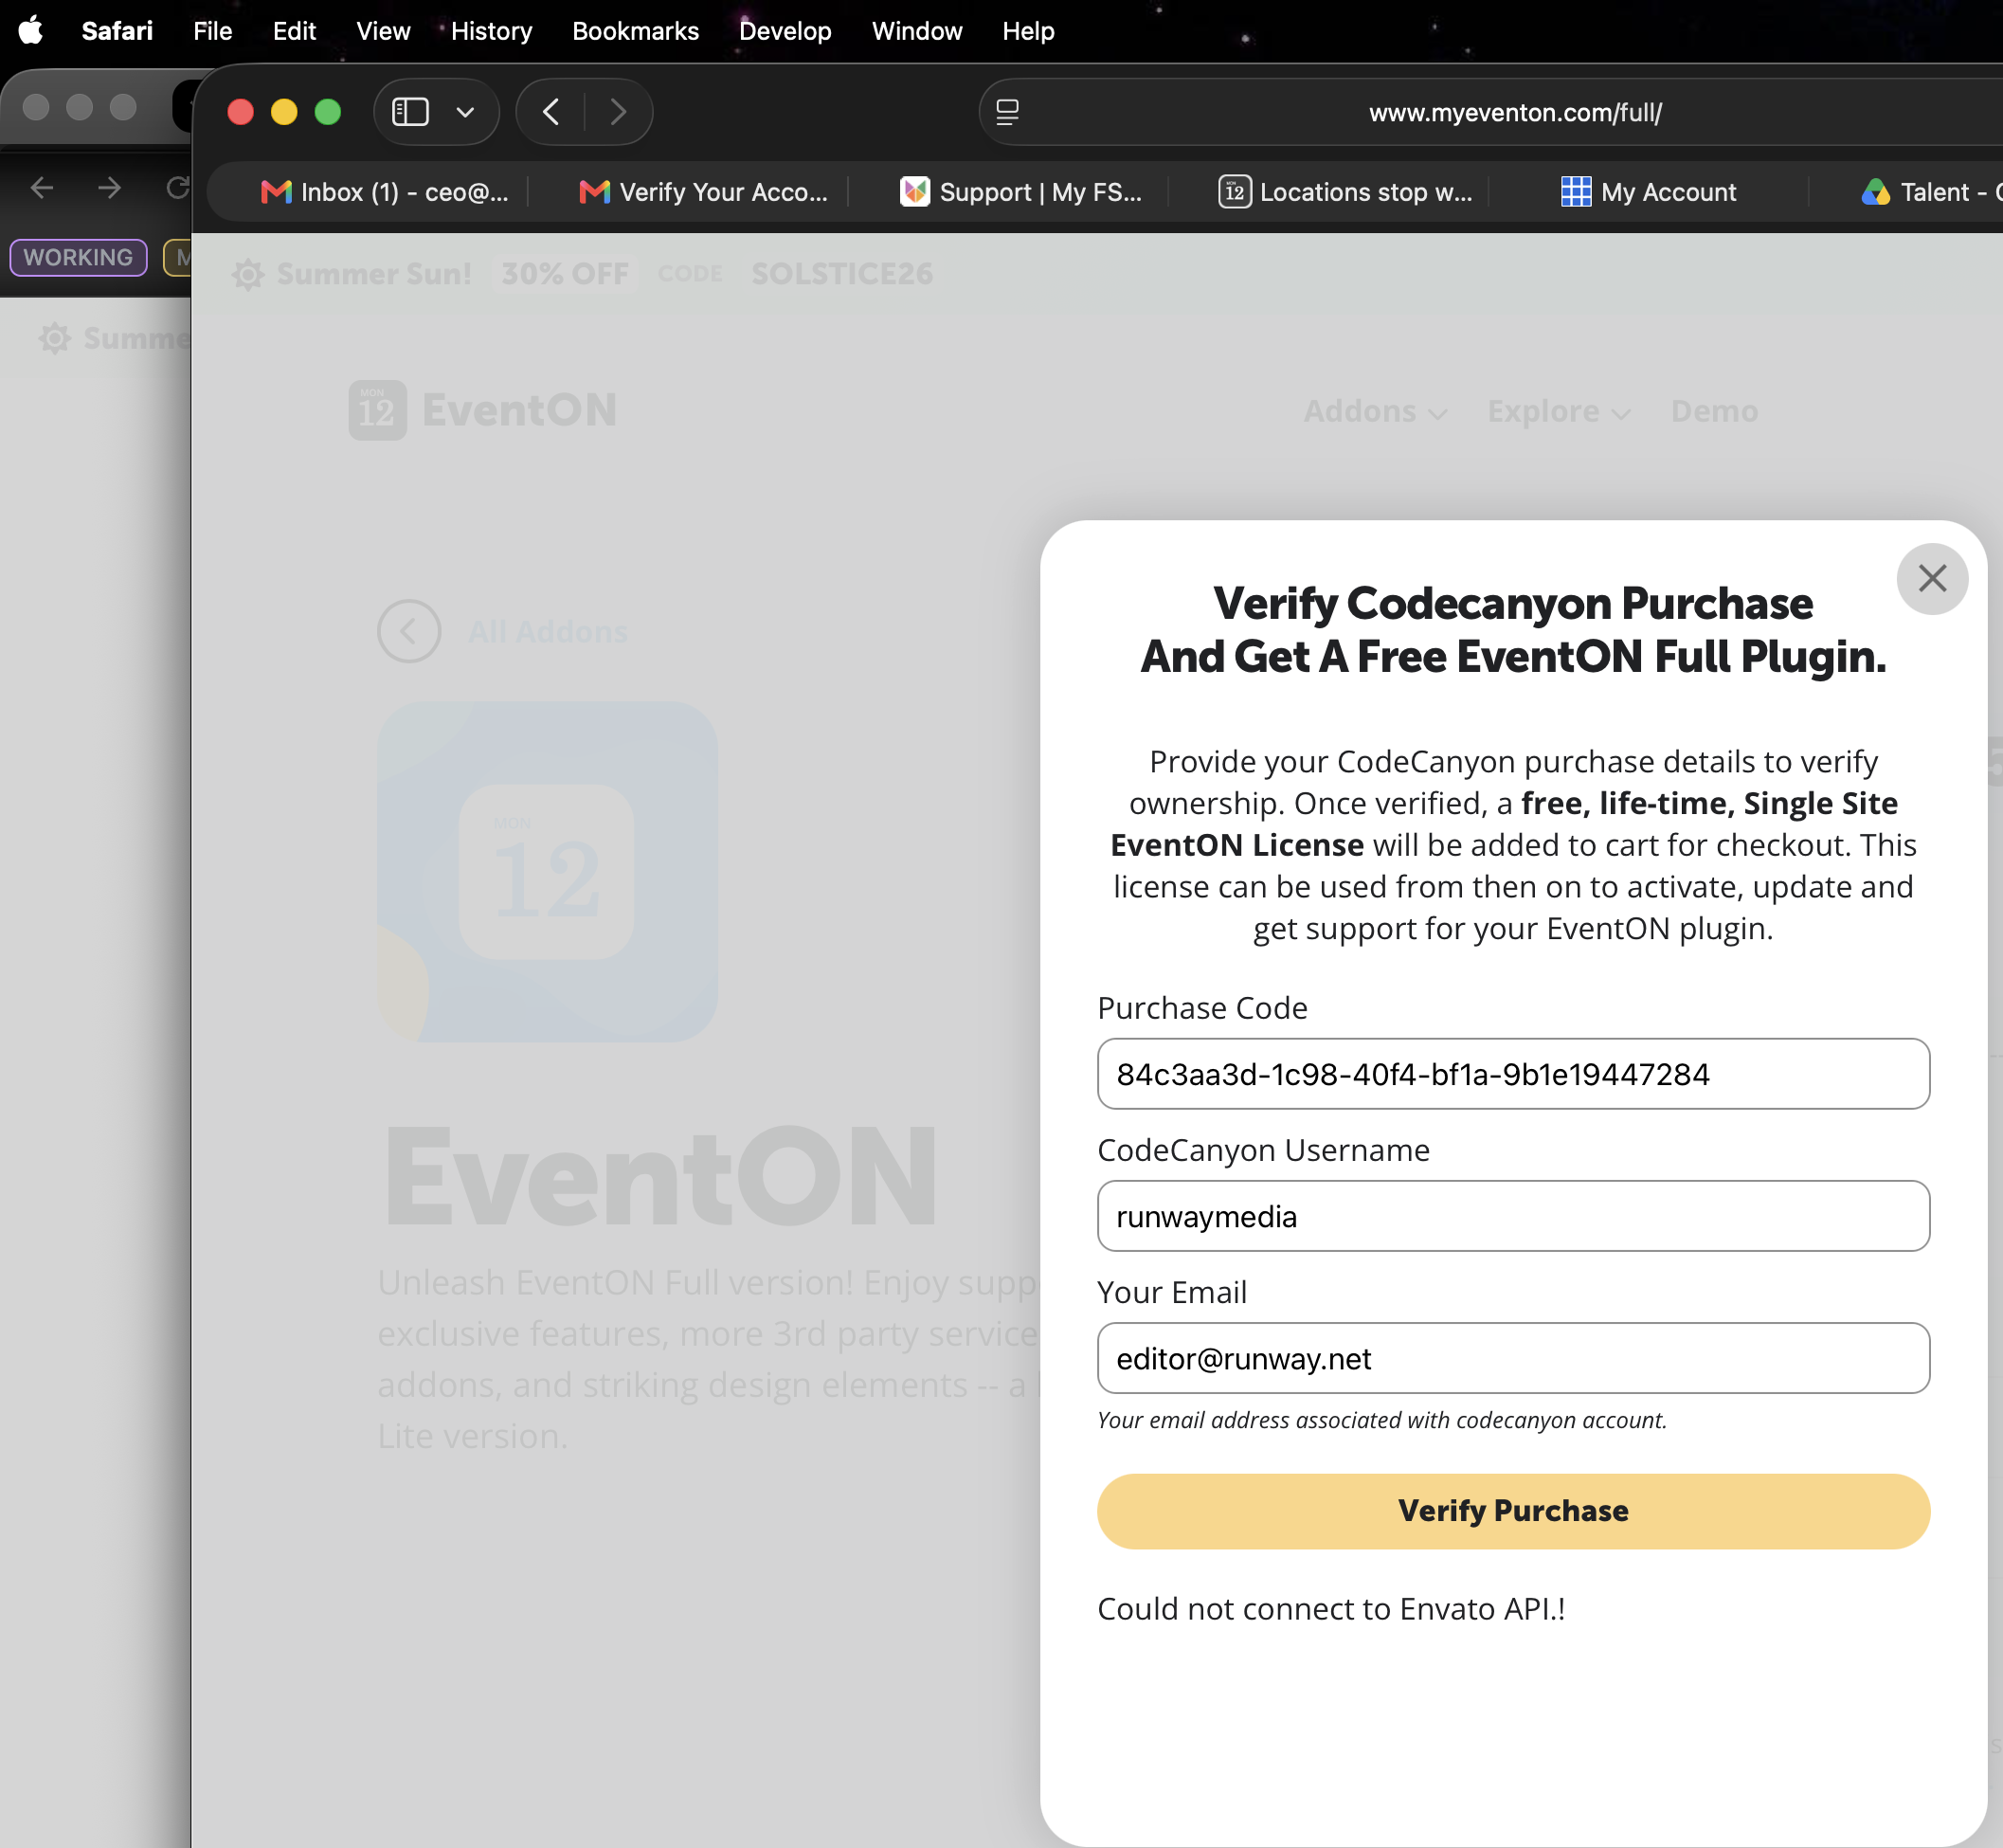Screen dimensions: 2003x1848
Task: Expand the sidebar options chevron
Action: (465, 112)
